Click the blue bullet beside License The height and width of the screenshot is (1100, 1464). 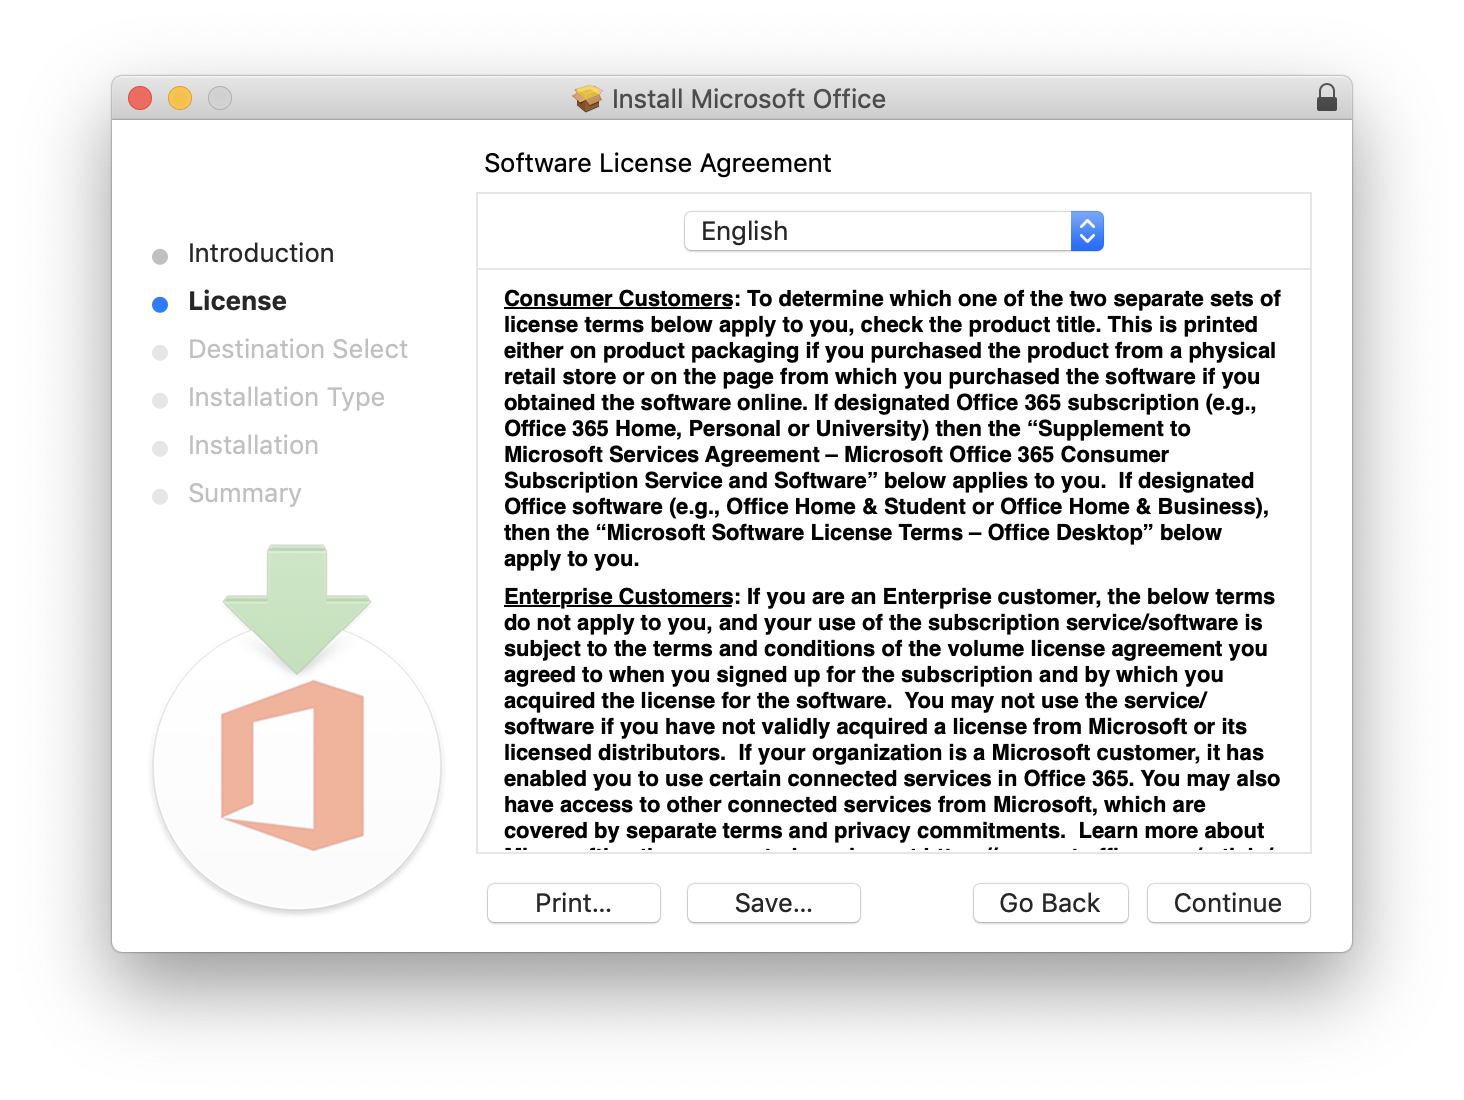[x=160, y=304]
